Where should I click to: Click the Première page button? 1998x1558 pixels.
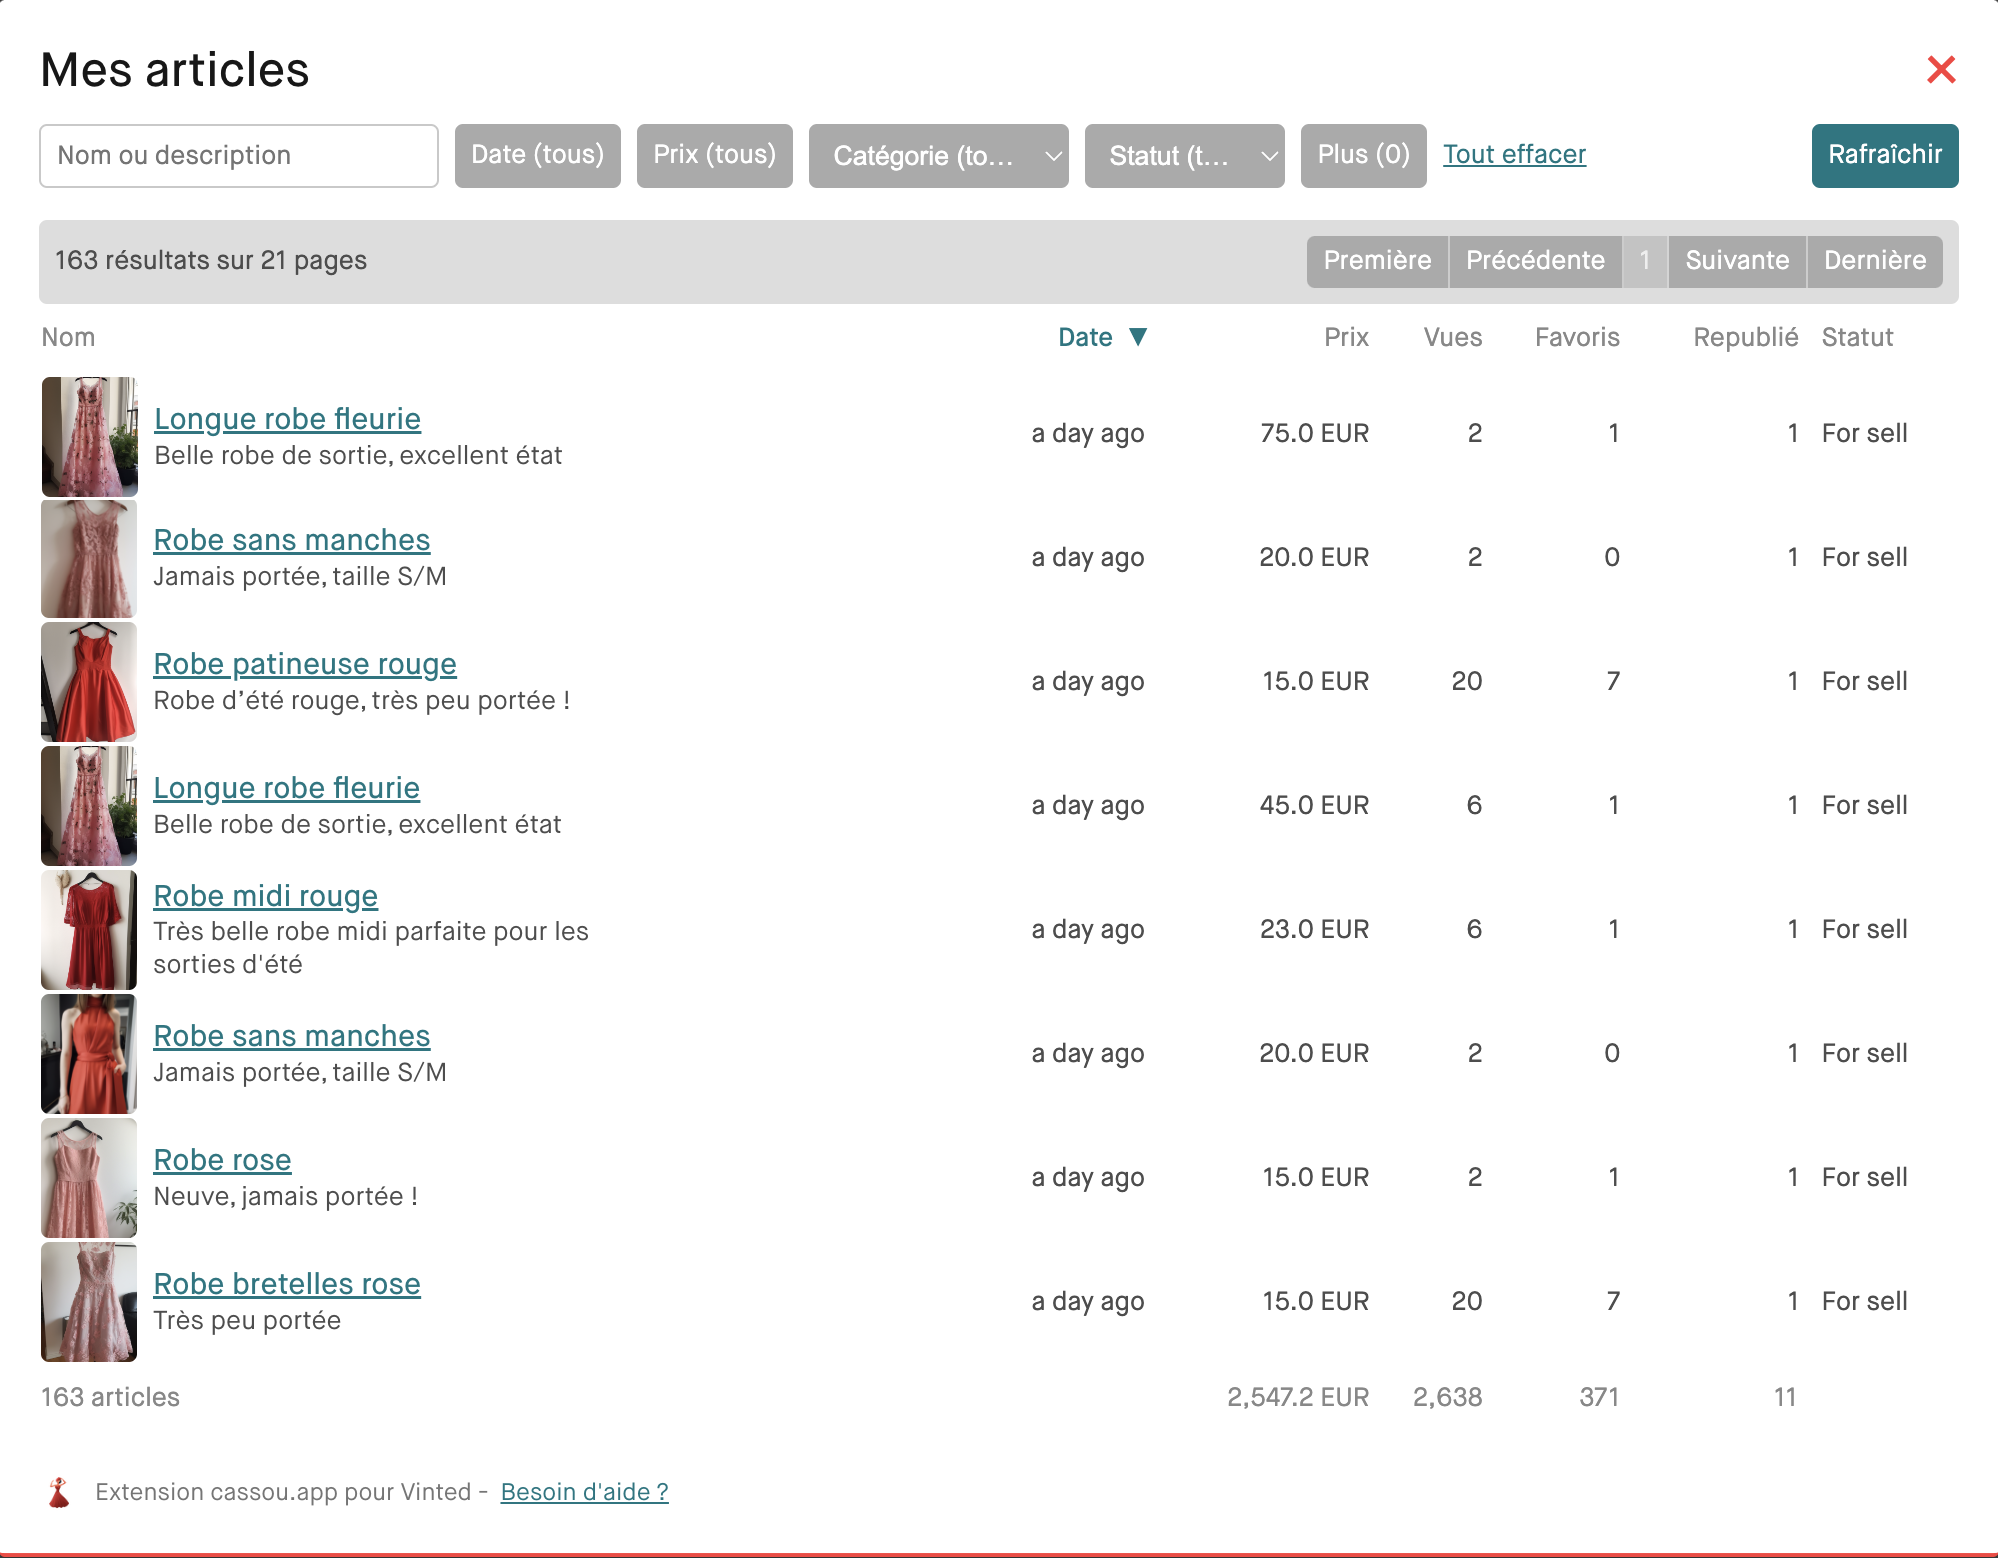tap(1377, 261)
